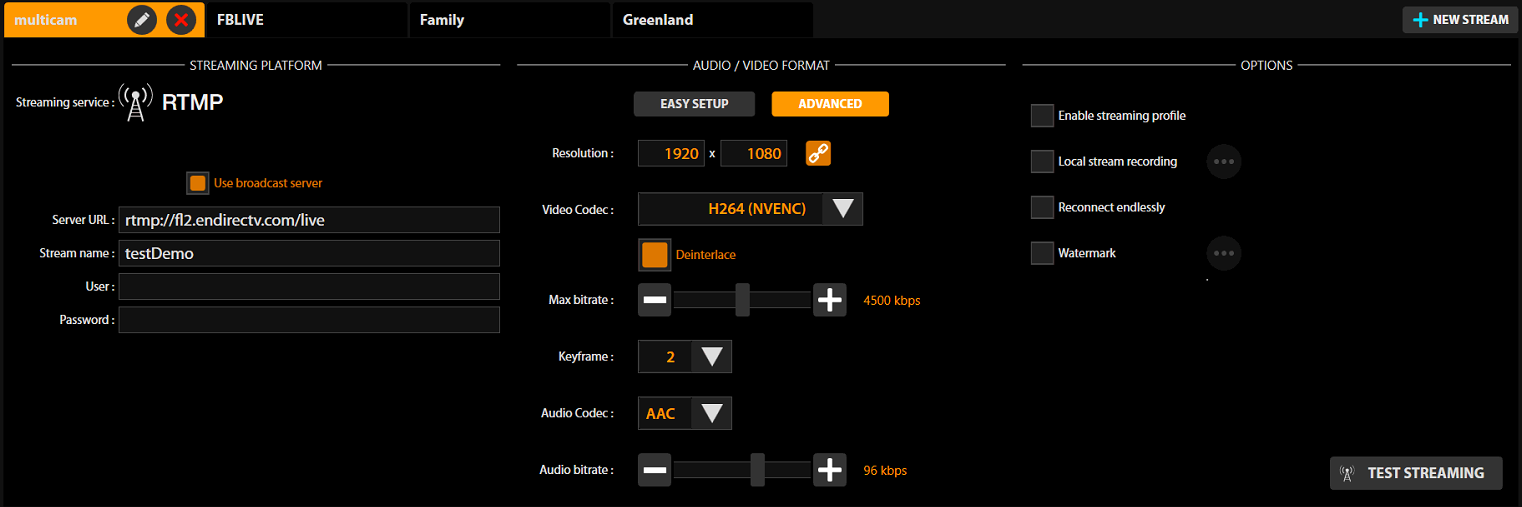
Task: Open Local stream recording options ellipsis
Action: click(1223, 161)
